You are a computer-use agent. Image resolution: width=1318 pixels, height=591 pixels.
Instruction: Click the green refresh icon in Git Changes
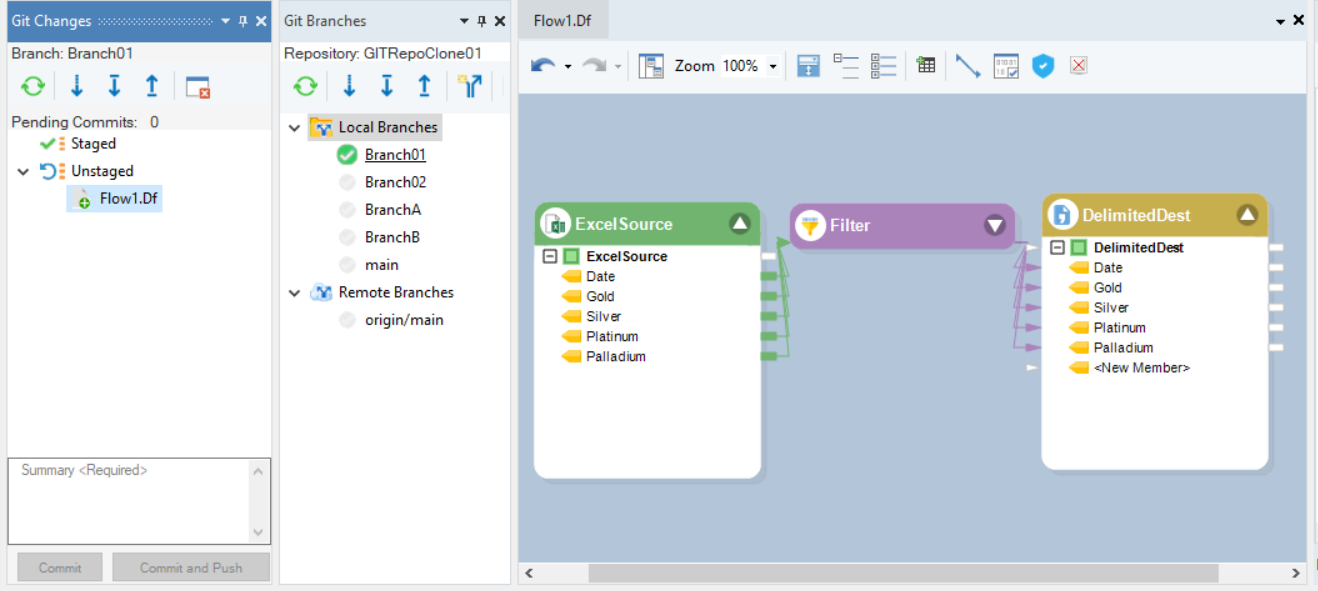[x=33, y=86]
